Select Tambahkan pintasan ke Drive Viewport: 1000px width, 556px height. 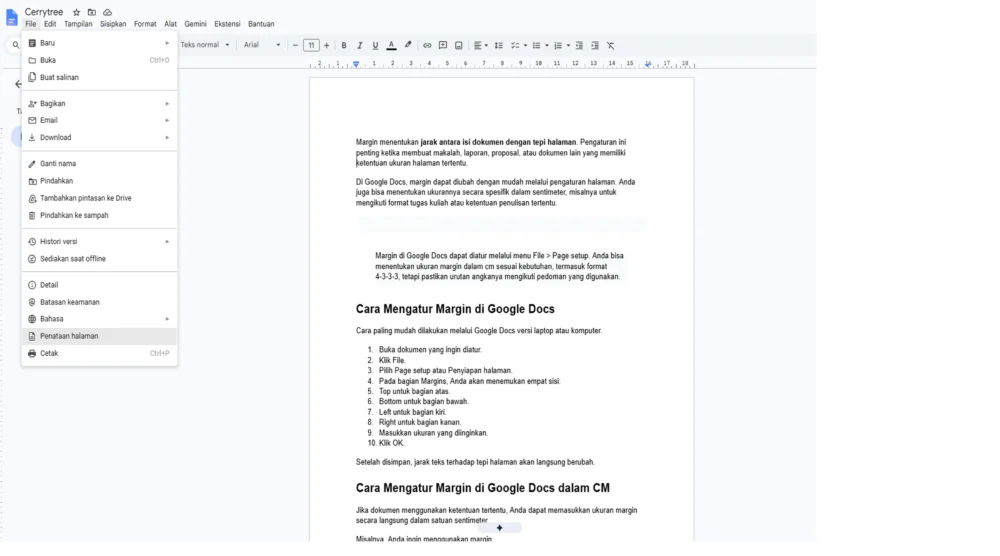point(99,198)
